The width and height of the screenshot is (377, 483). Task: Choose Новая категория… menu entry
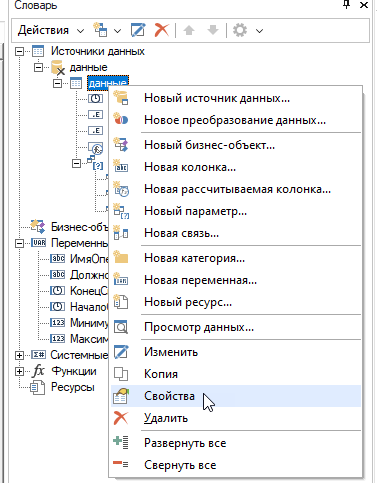(236, 258)
